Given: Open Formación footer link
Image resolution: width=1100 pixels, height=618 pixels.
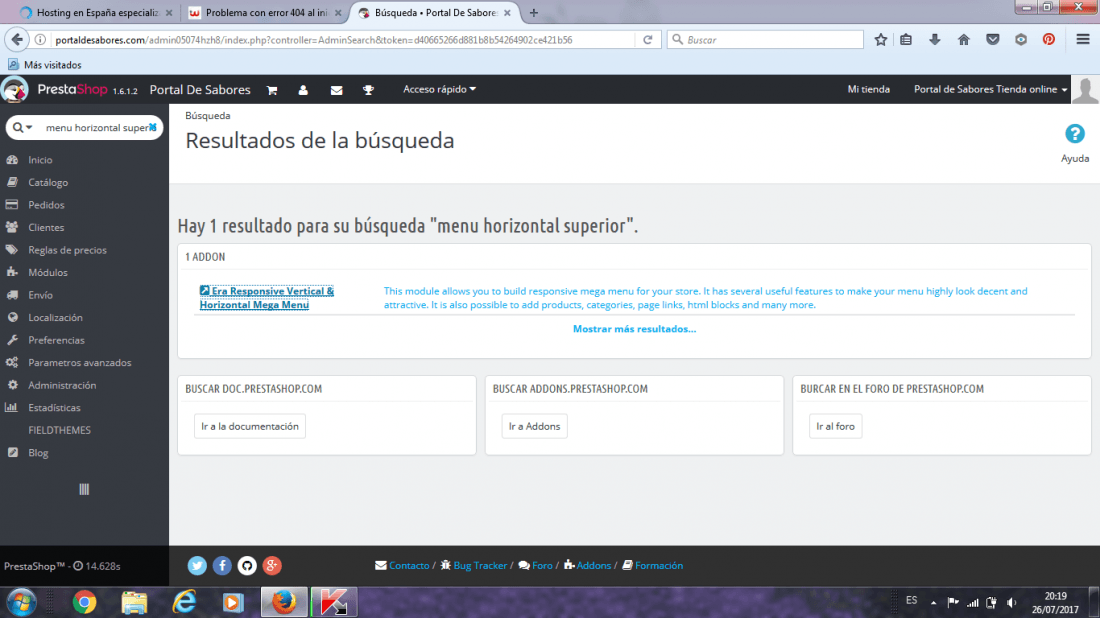Looking at the screenshot, I should click(x=659, y=565).
